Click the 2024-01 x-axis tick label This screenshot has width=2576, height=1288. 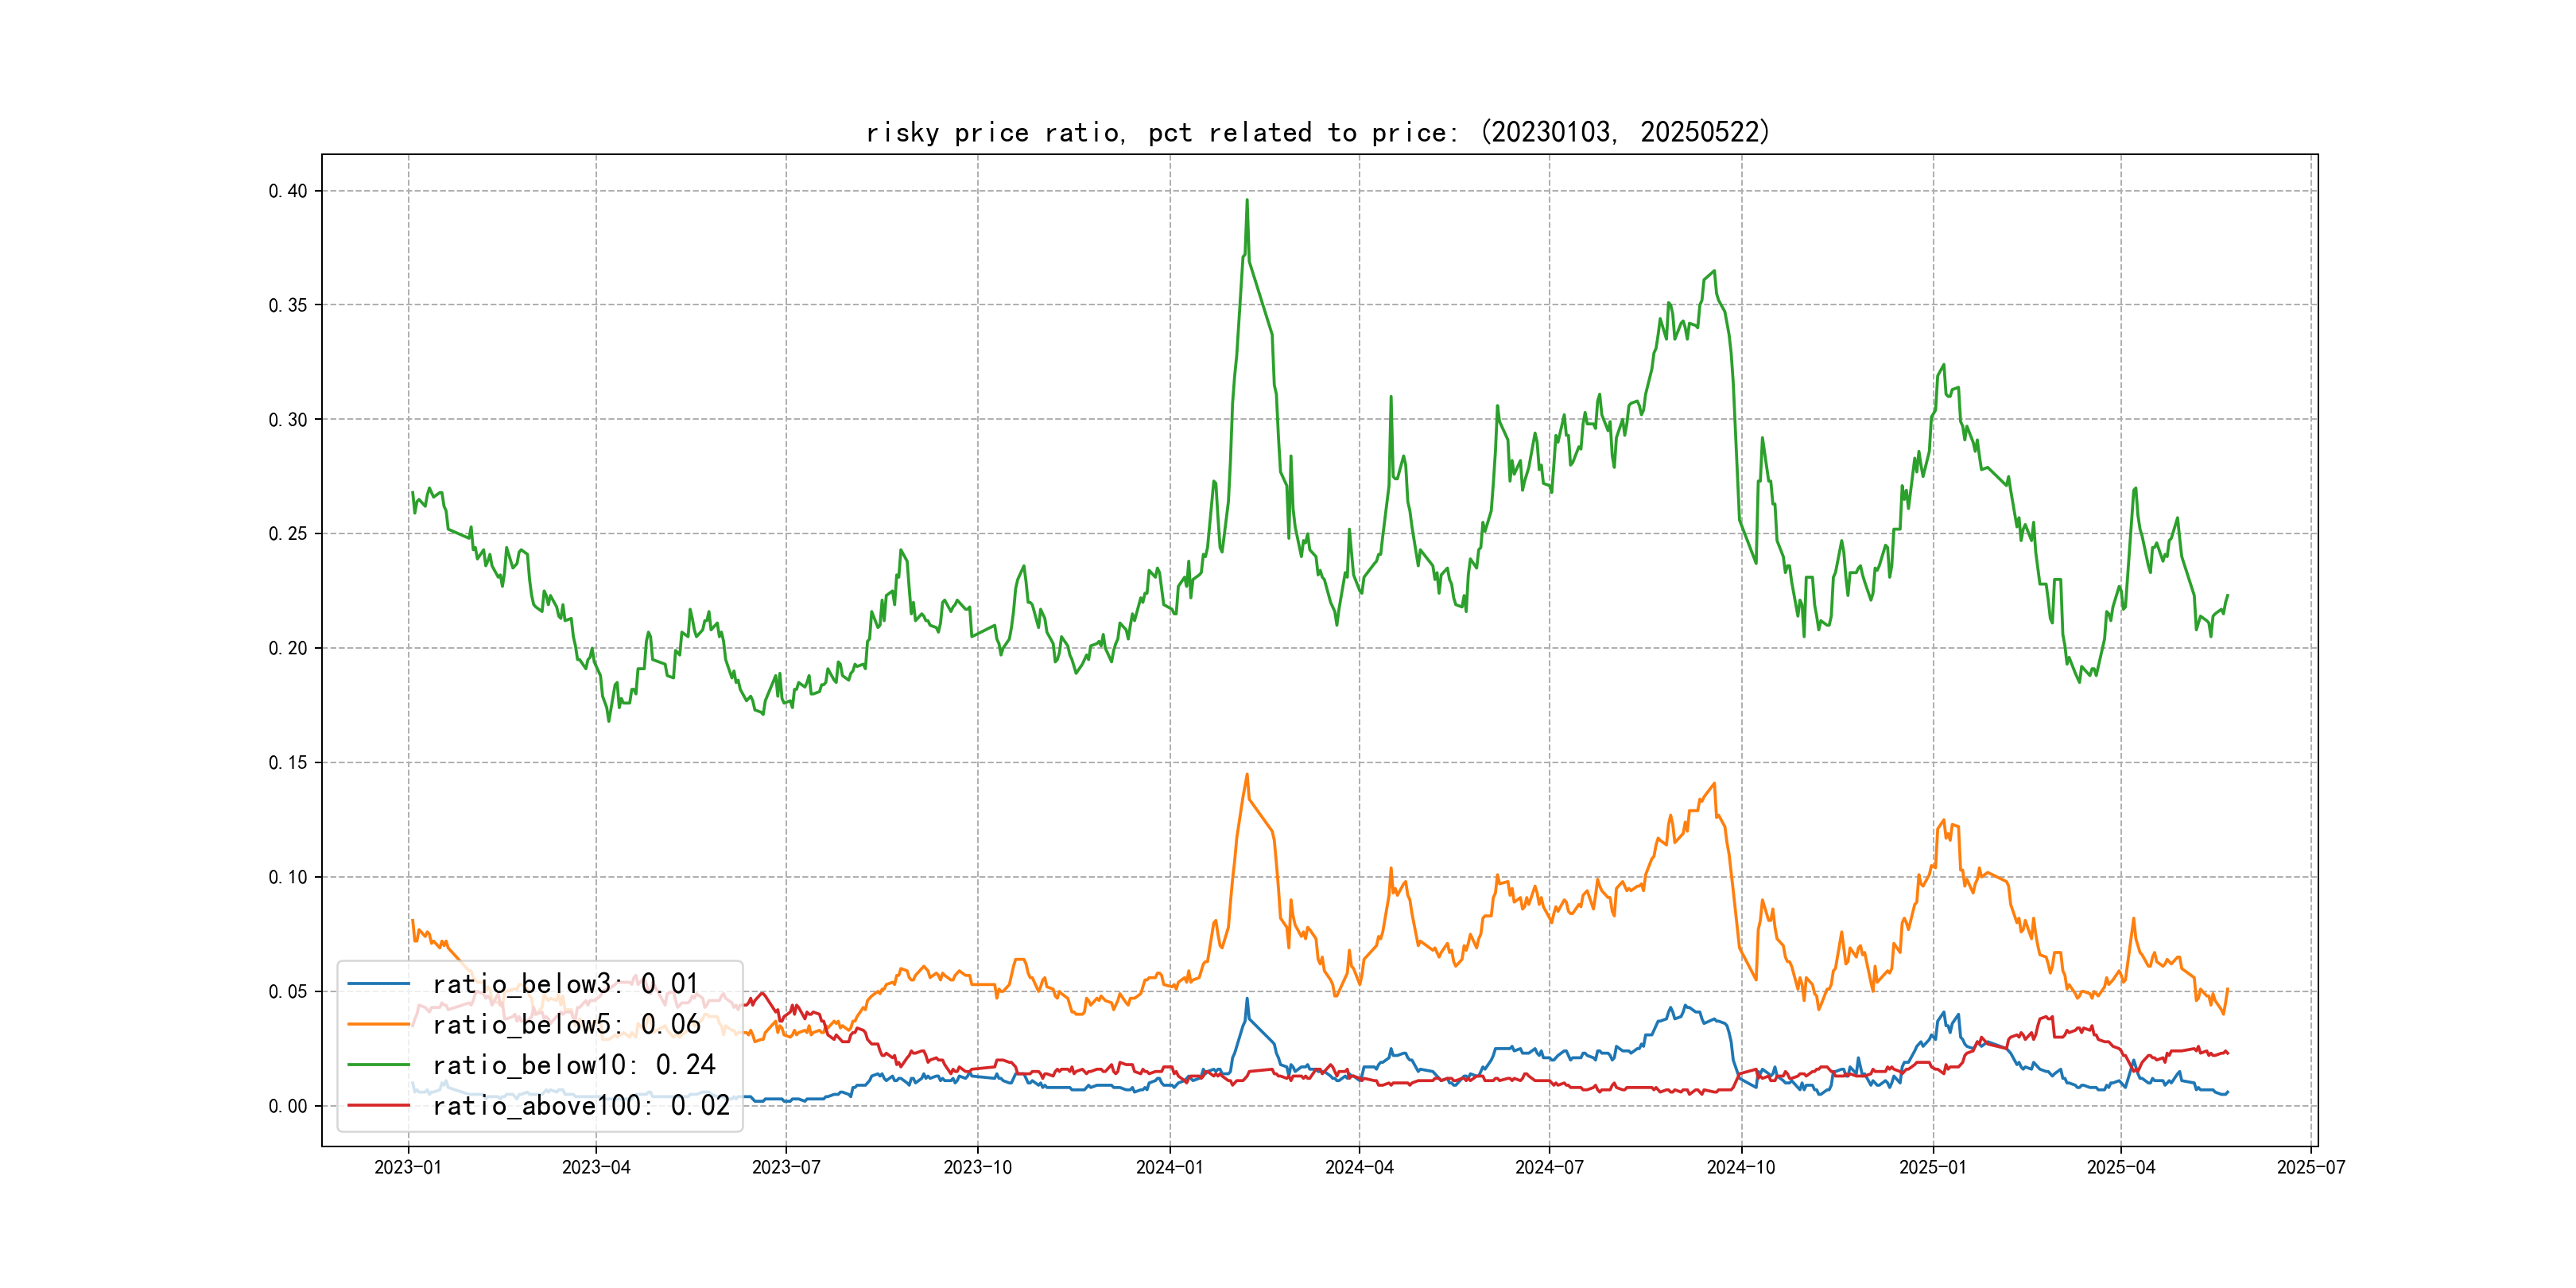point(1169,1167)
